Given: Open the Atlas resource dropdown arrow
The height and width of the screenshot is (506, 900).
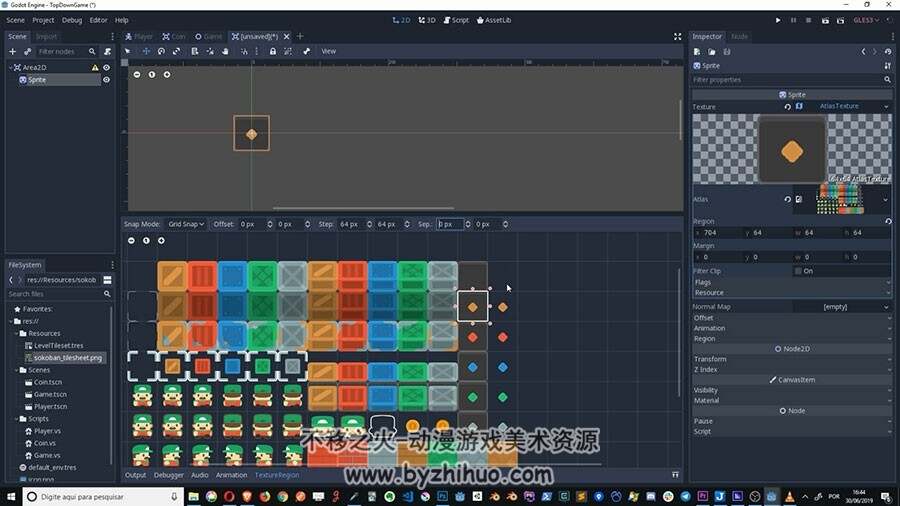Looking at the screenshot, I should tap(885, 200).
